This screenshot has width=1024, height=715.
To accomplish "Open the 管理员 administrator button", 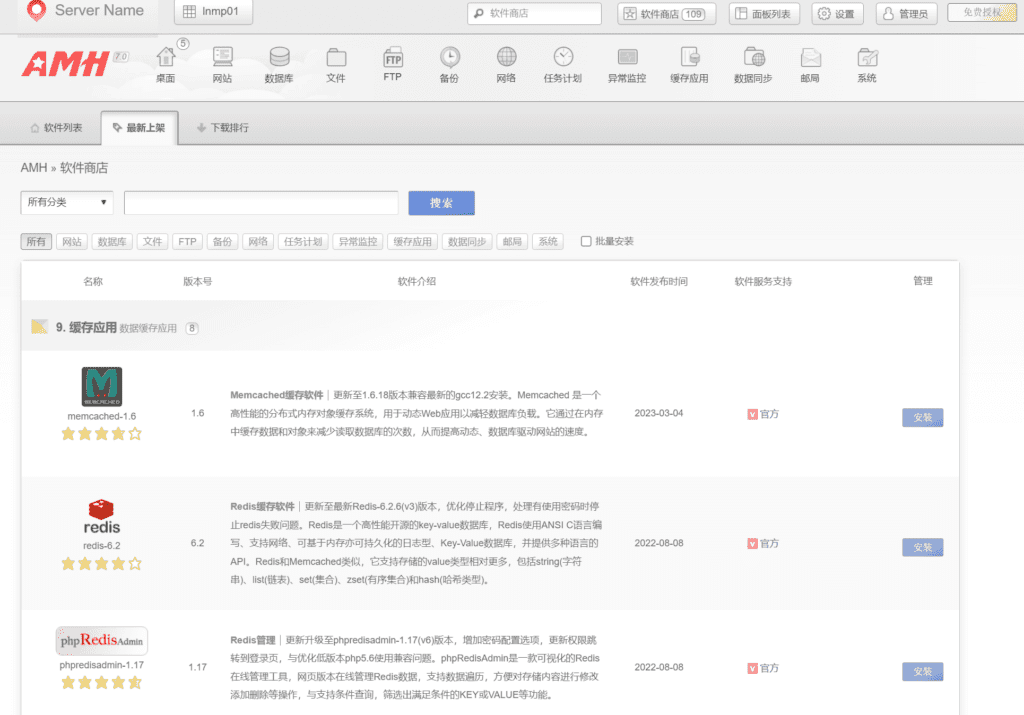I will click(x=906, y=14).
